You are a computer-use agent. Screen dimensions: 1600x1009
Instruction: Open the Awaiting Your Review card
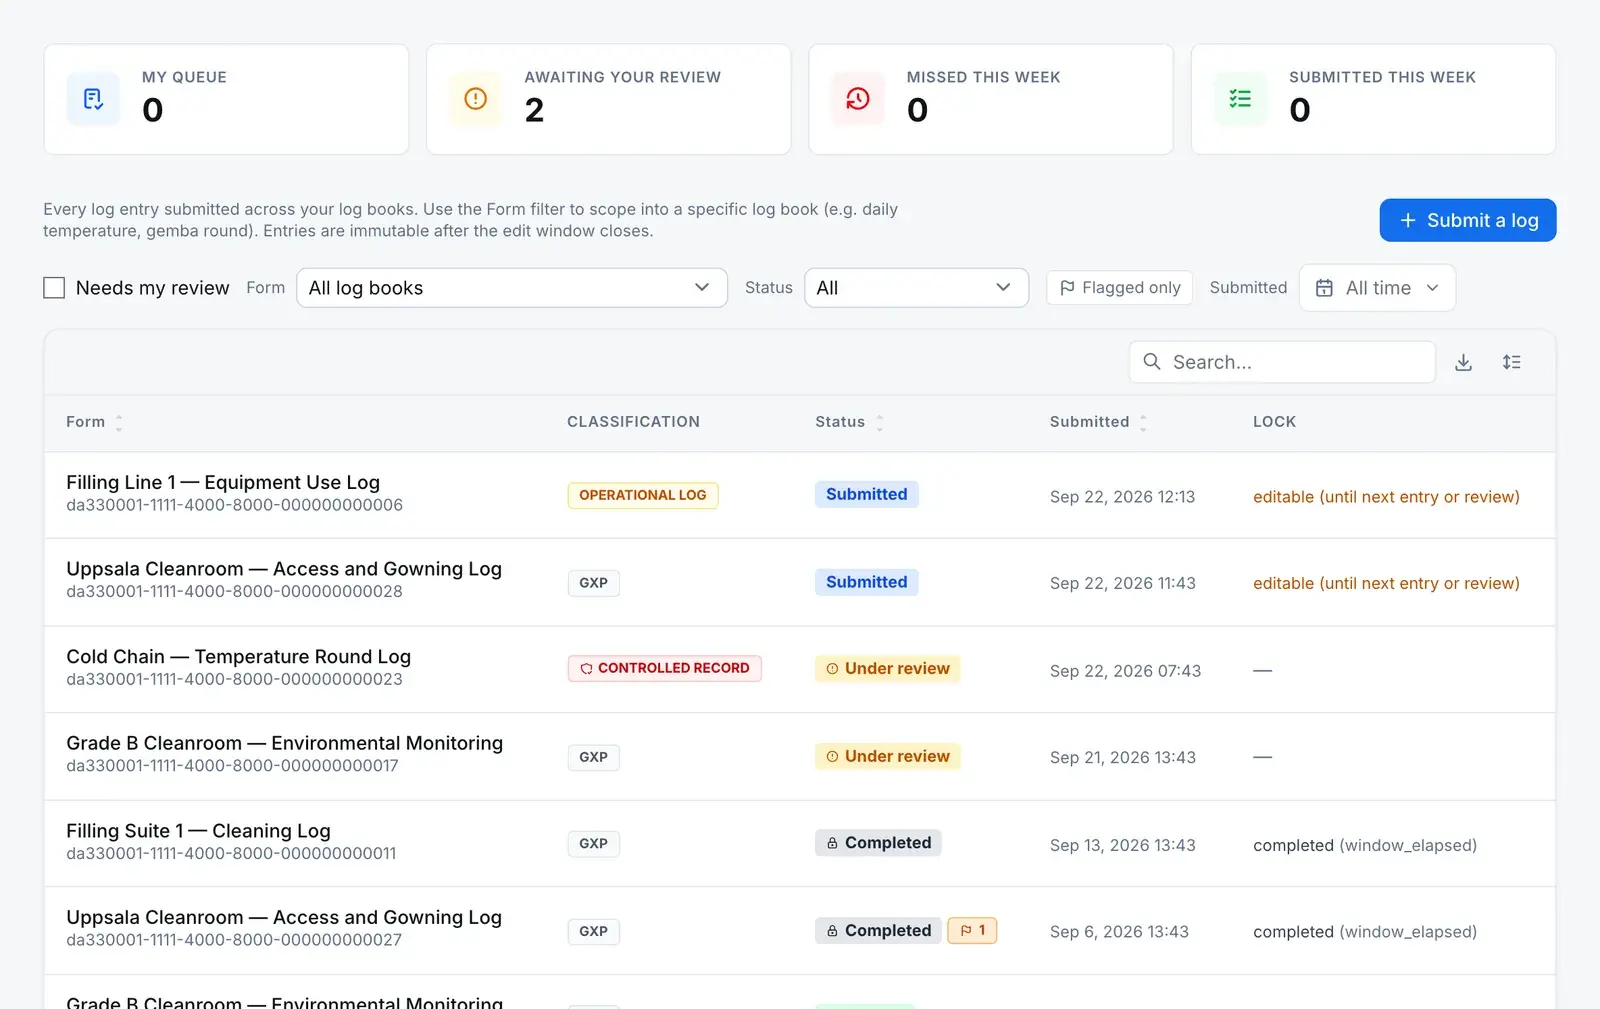pyautogui.click(x=608, y=99)
